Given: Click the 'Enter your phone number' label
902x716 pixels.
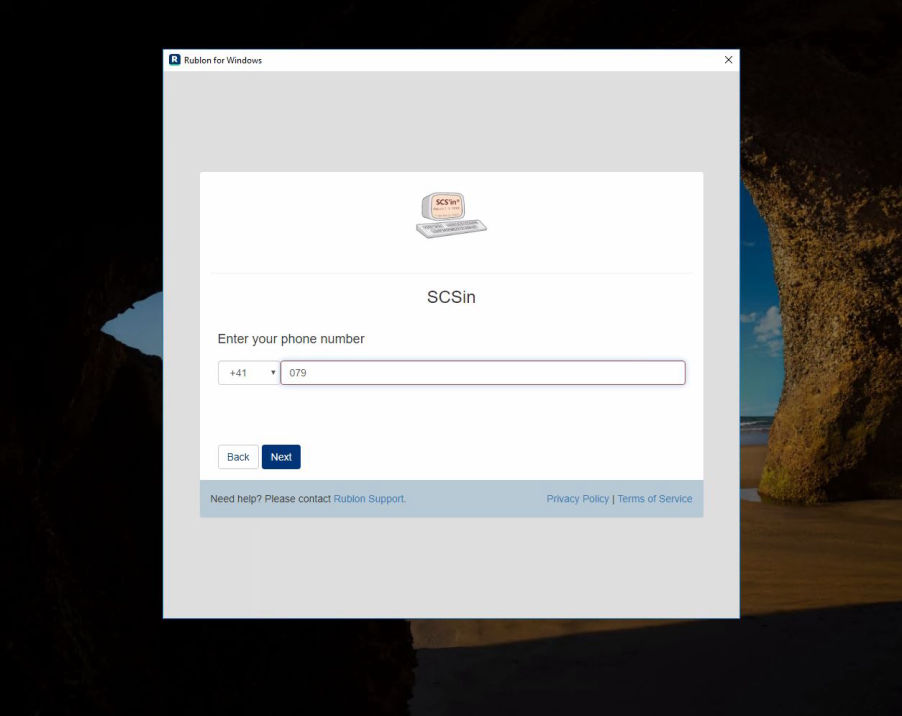Looking at the screenshot, I should [x=291, y=339].
